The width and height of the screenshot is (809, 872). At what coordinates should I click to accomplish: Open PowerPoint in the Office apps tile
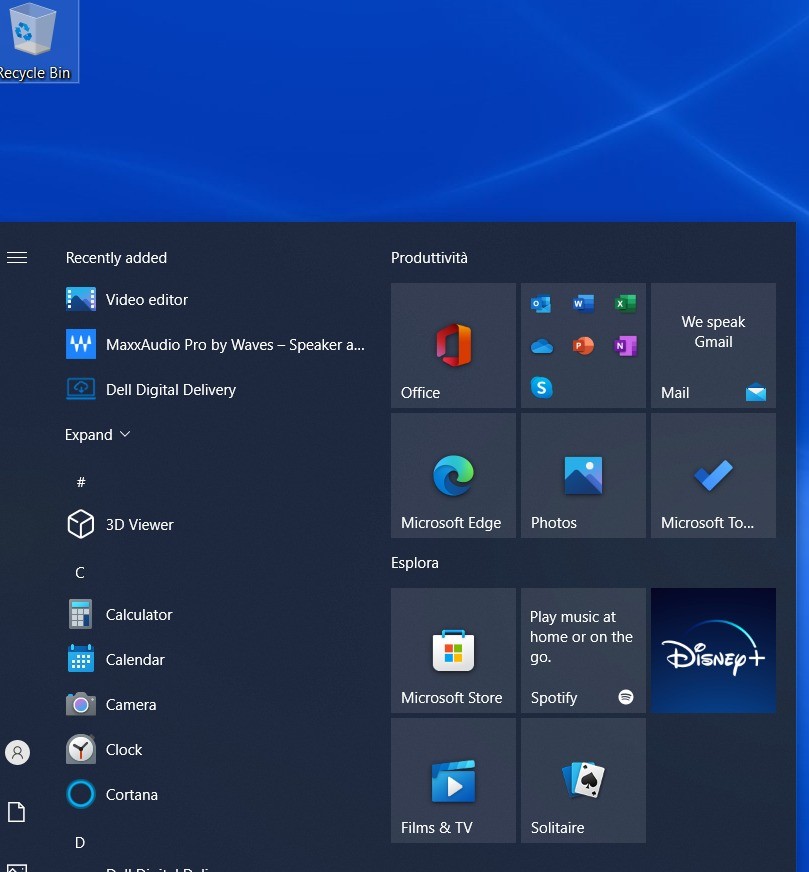[583, 346]
